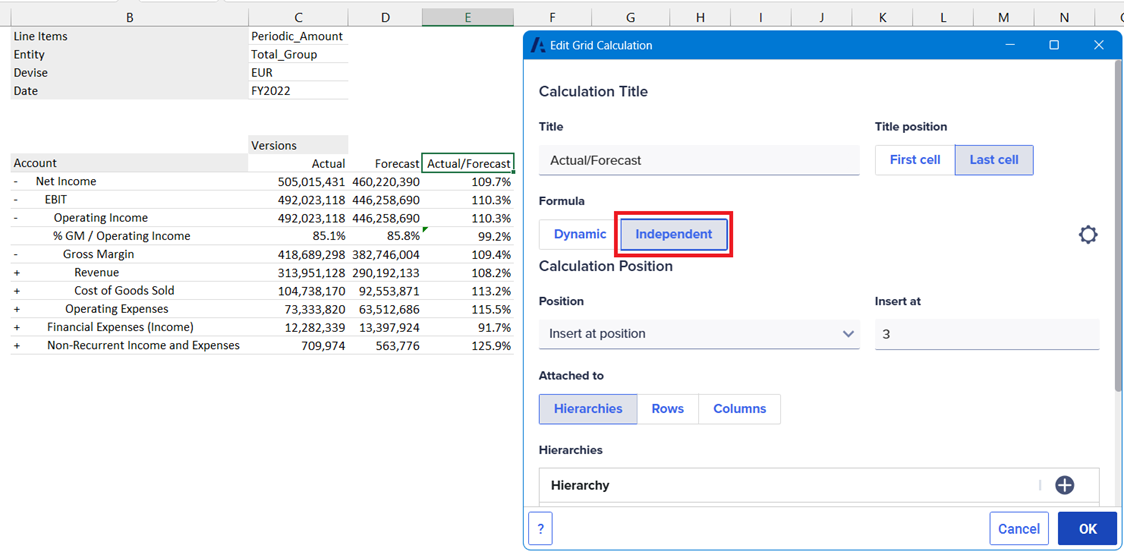Open help with the question mark button
Viewport: 1124px width, 558px height.
click(x=540, y=529)
